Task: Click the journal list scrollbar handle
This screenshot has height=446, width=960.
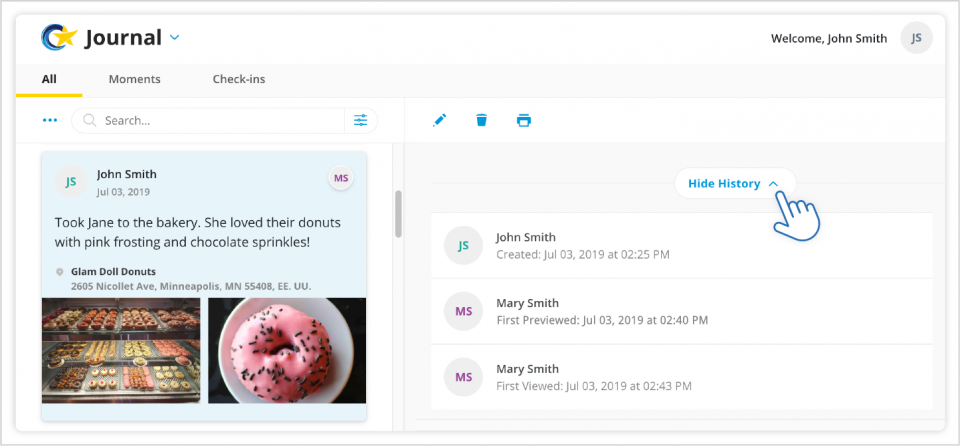Action: click(398, 214)
